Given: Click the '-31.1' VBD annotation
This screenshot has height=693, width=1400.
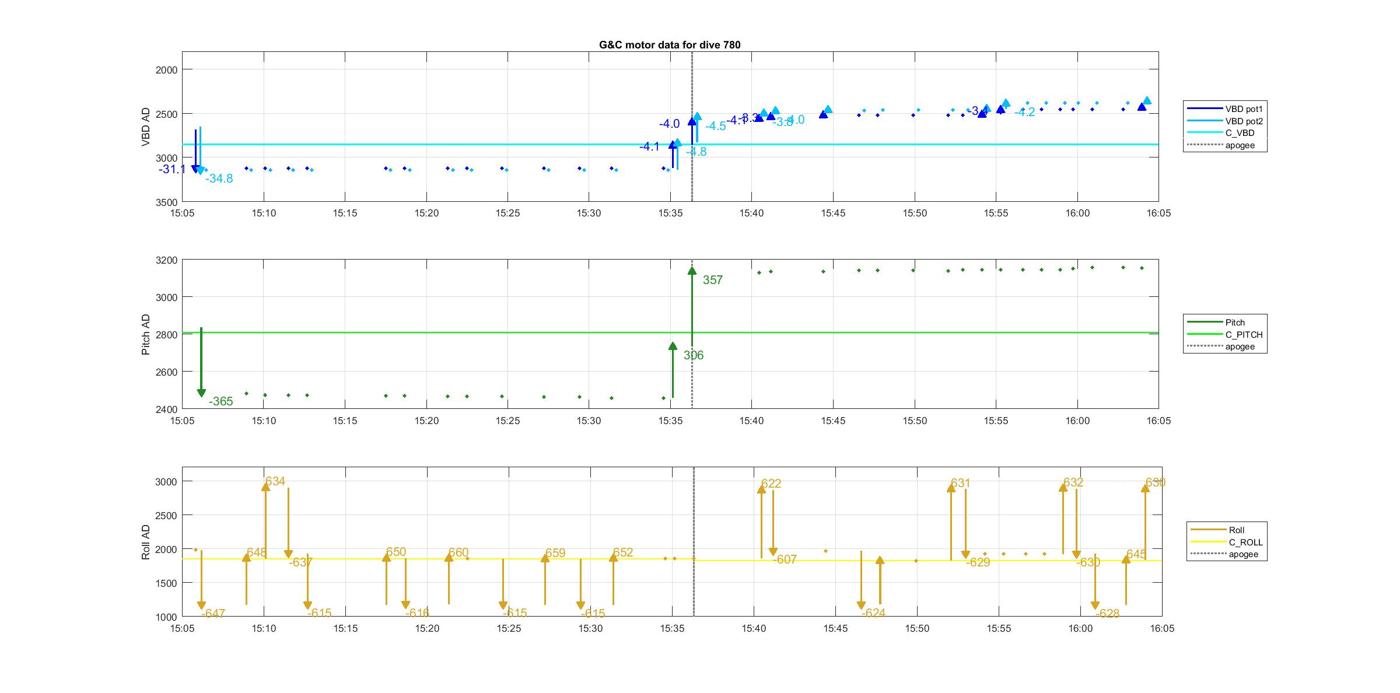Looking at the screenshot, I should (172, 169).
